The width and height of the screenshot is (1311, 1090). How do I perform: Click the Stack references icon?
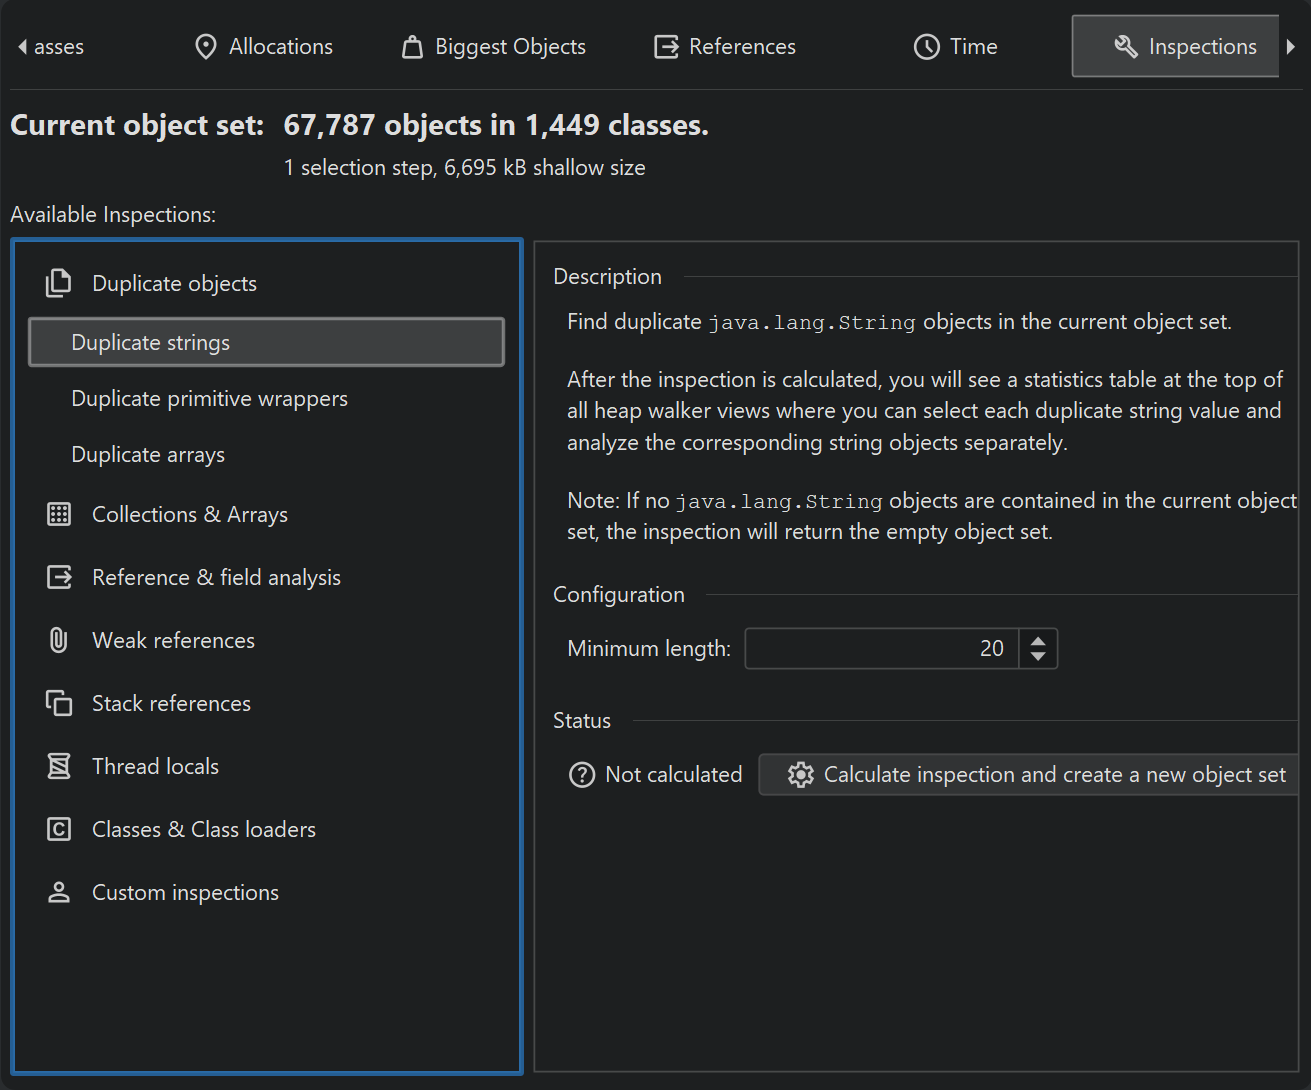[x=59, y=703]
